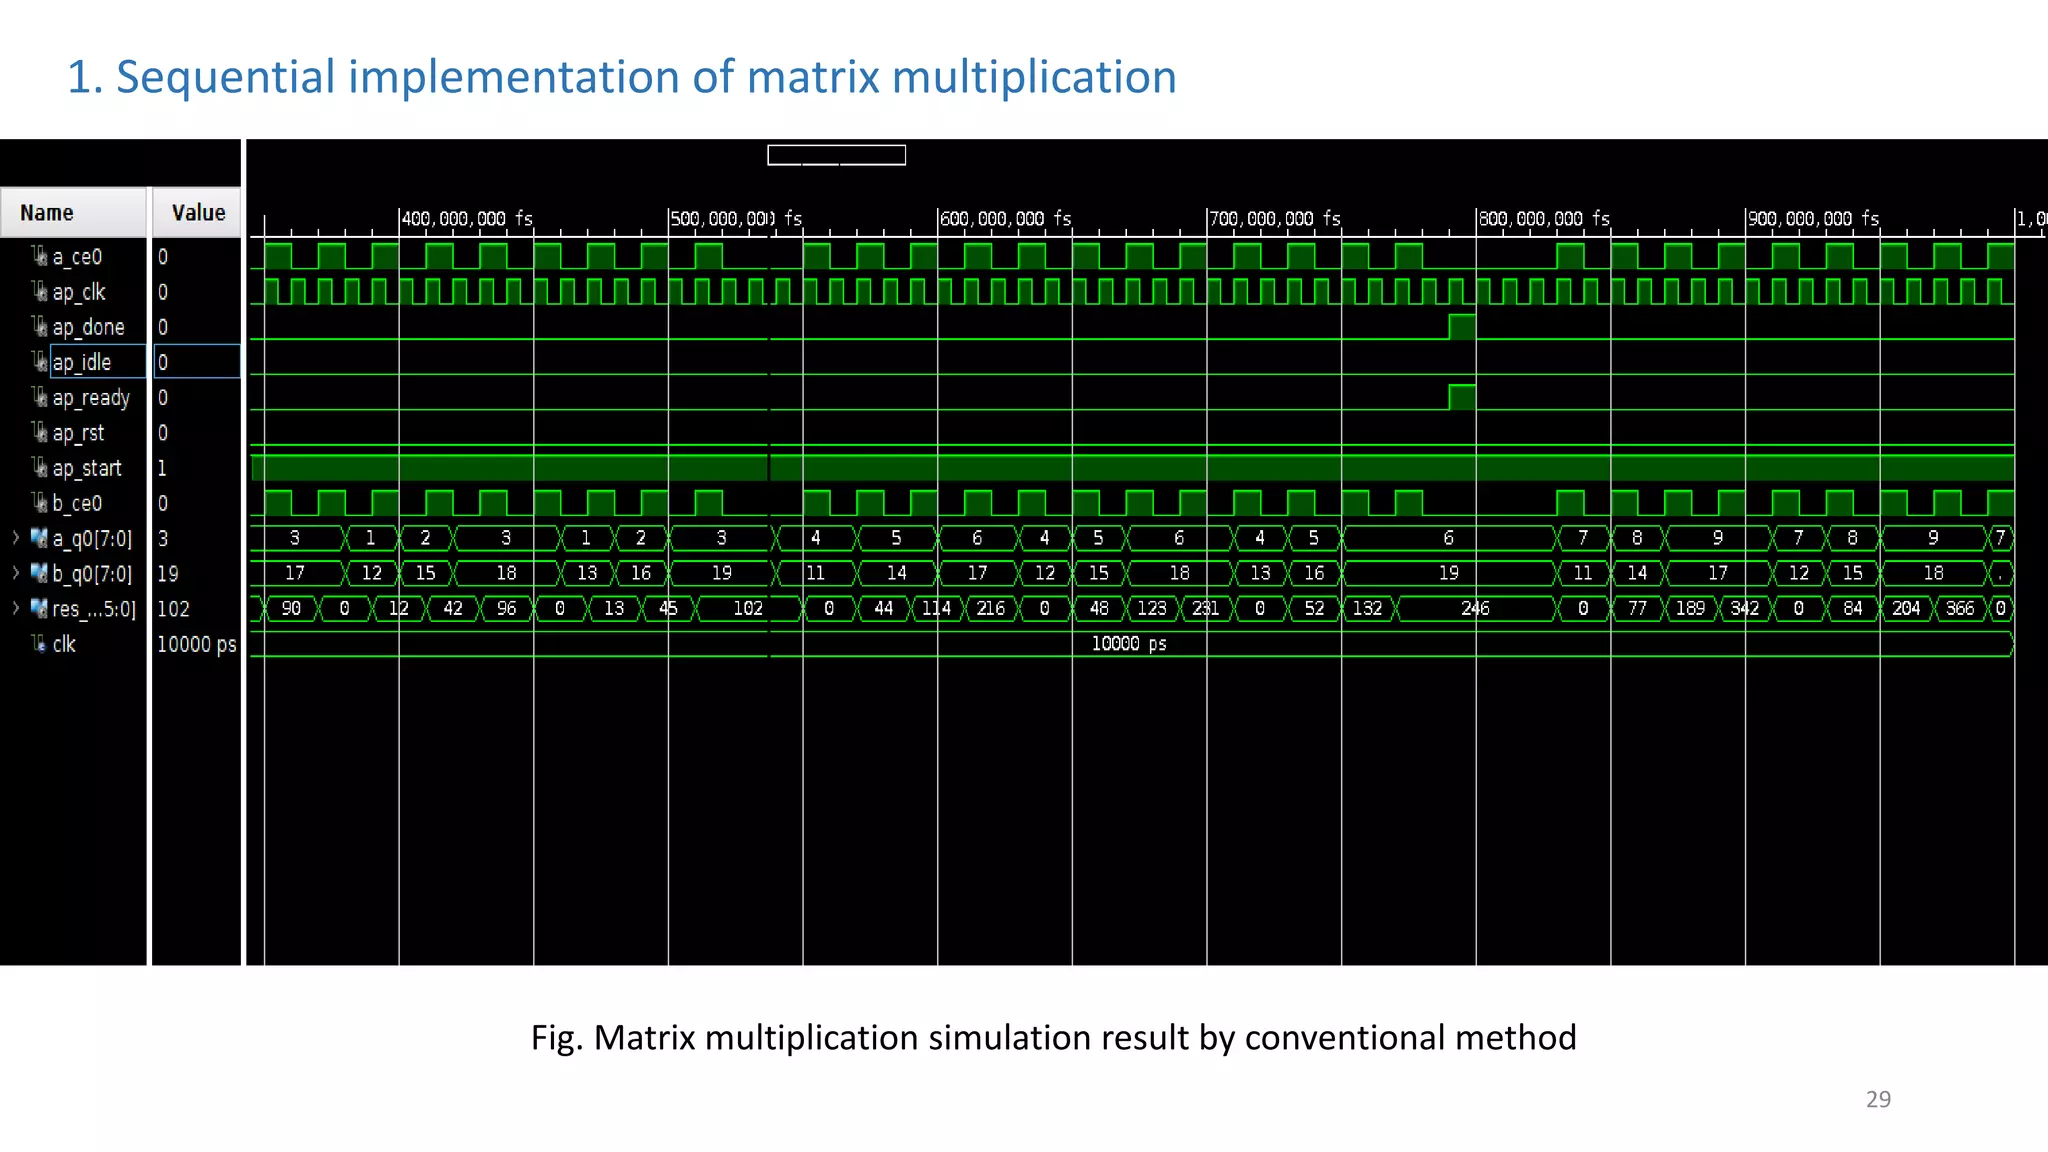Click the ap_ready pulse in the waveform
The height and width of the screenshot is (1152, 2048).
click(1462, 397)
